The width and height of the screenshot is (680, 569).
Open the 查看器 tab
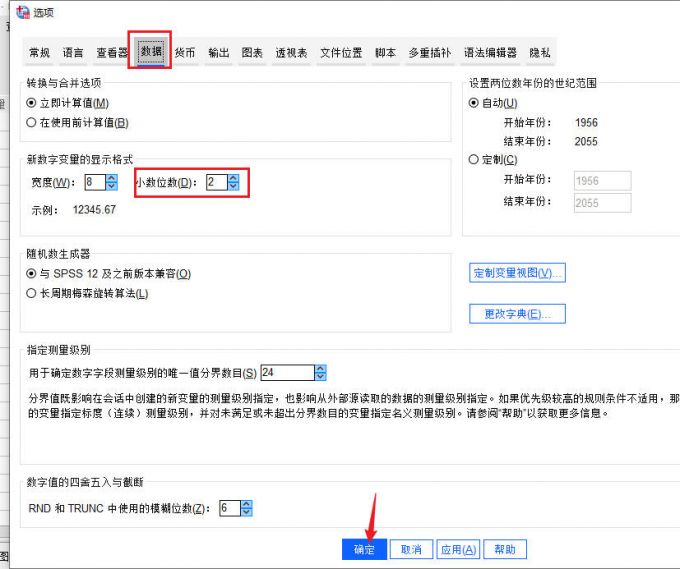click(x=112, y=53)
